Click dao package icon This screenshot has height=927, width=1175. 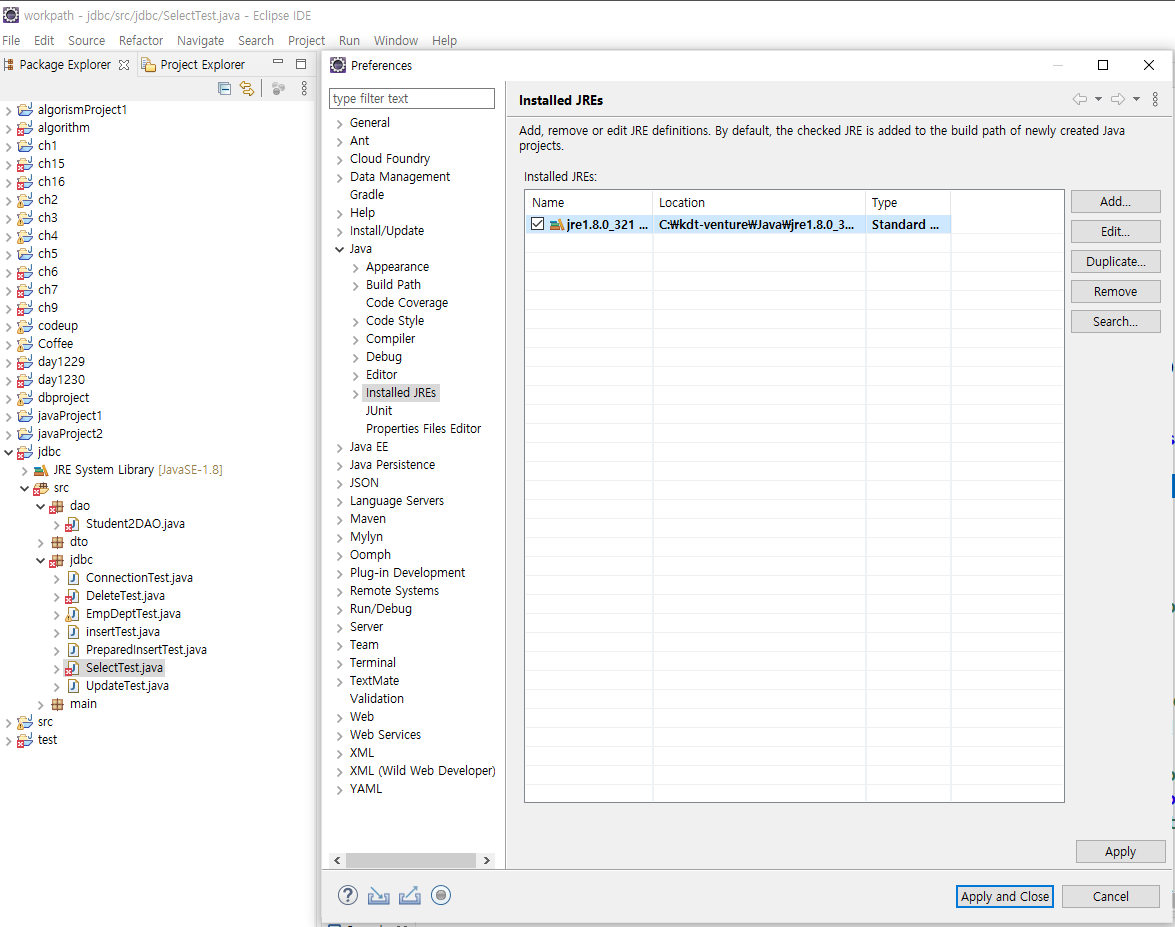click(x=56, y=507)
